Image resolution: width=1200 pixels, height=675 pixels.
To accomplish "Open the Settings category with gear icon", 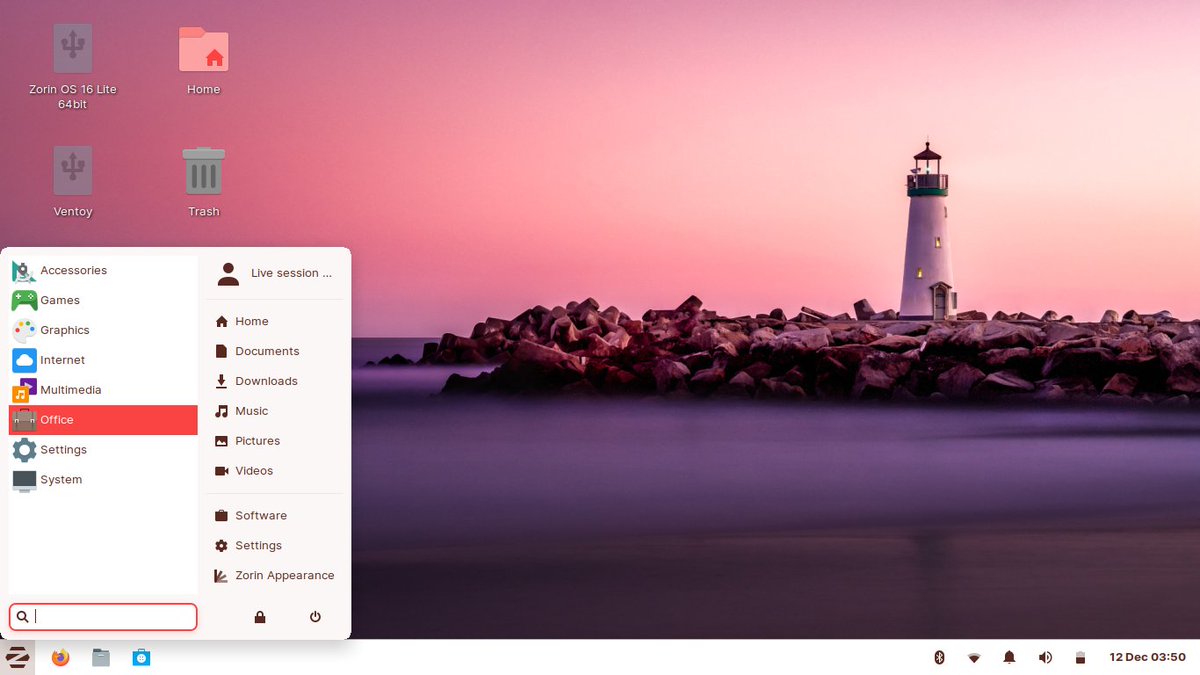I will pos(103,450).
